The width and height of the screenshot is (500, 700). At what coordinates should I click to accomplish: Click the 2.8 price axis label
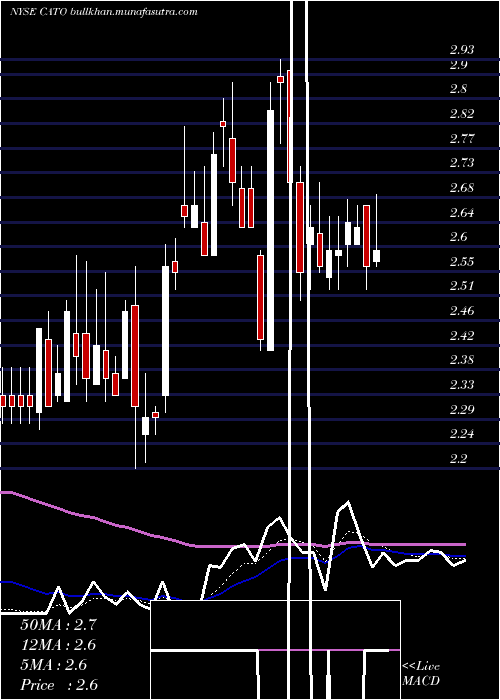coord(458,89)
